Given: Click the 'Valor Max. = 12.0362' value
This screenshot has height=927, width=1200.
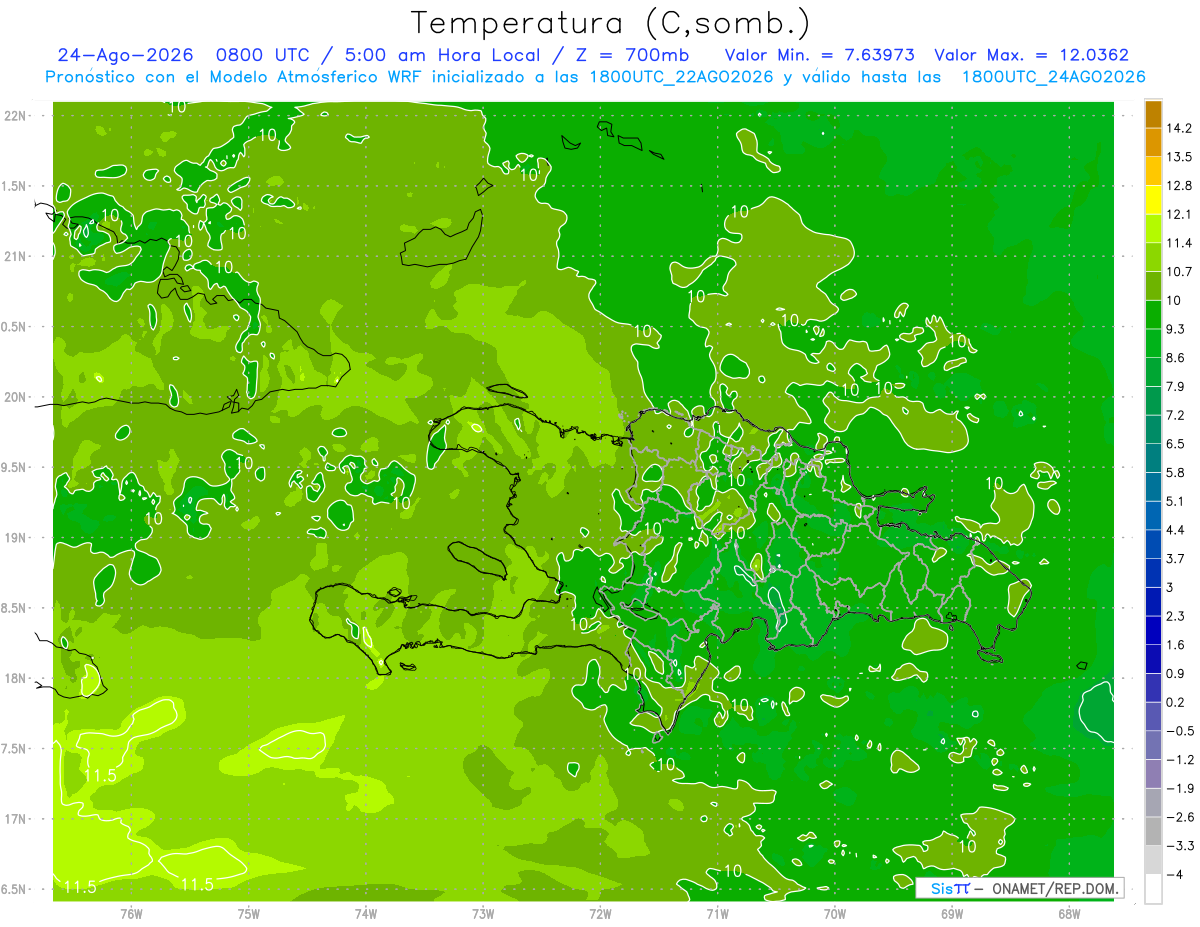Looking at the screenshot, I should point(1031,55).
